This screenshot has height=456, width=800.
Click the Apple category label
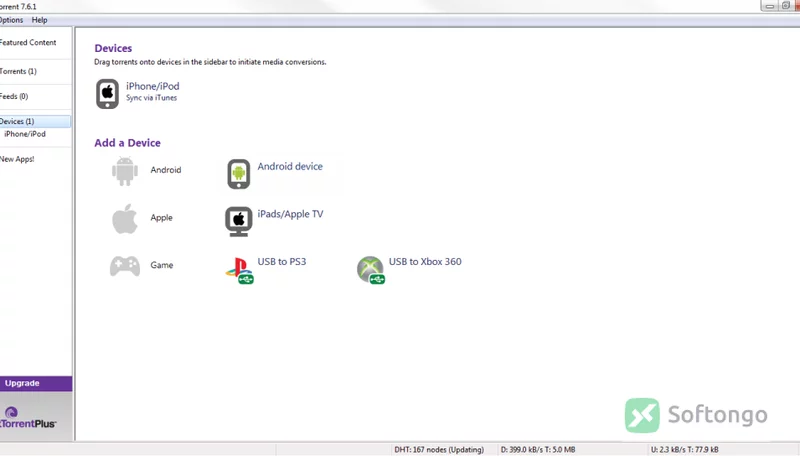click(x=161, y=217)
